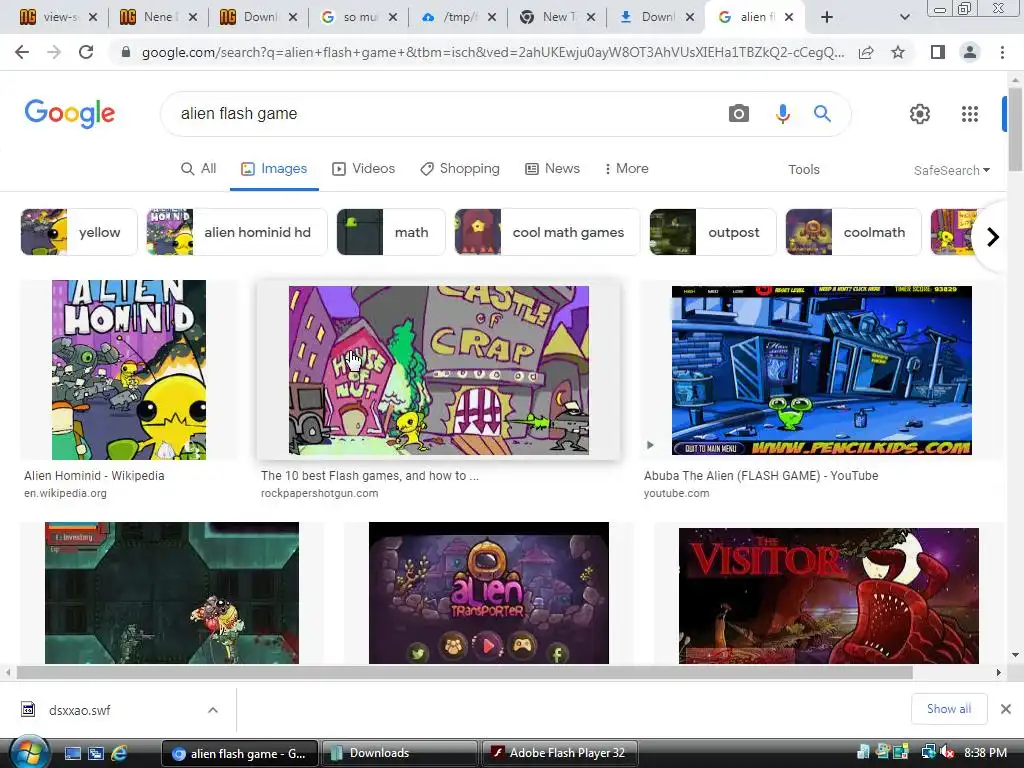Open the Chrome profile avatar
Image resolution: width=1024 pixels, height=768 pixels.
tap(970, 52)
